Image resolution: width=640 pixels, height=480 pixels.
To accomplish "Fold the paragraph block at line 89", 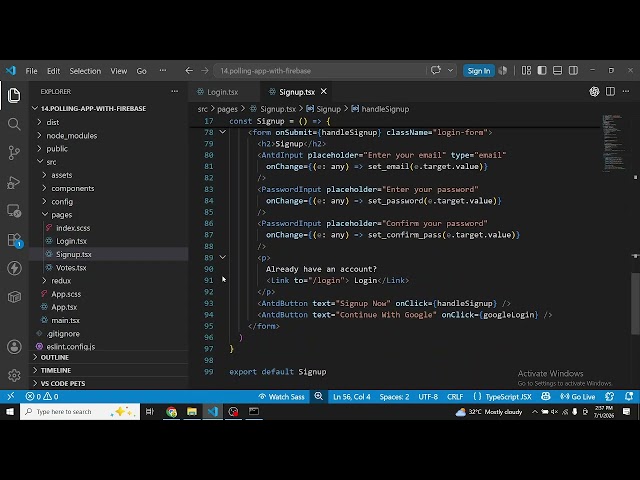I will (222, 257).
